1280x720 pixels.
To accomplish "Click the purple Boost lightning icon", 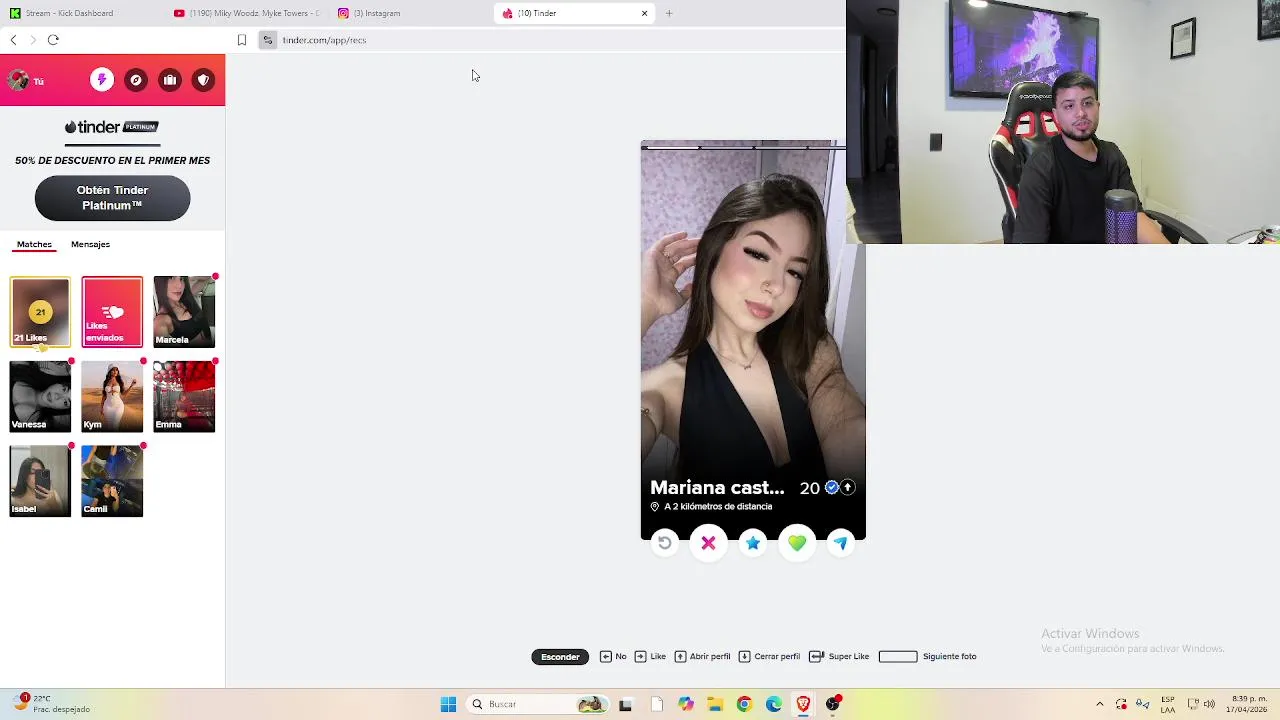I will [102, 80].
